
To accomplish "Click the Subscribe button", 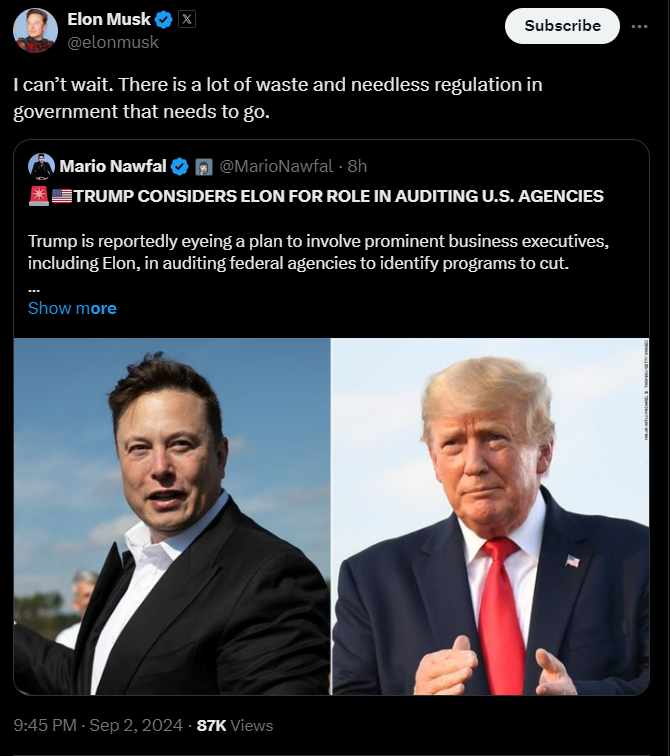I will pos(562,26).
